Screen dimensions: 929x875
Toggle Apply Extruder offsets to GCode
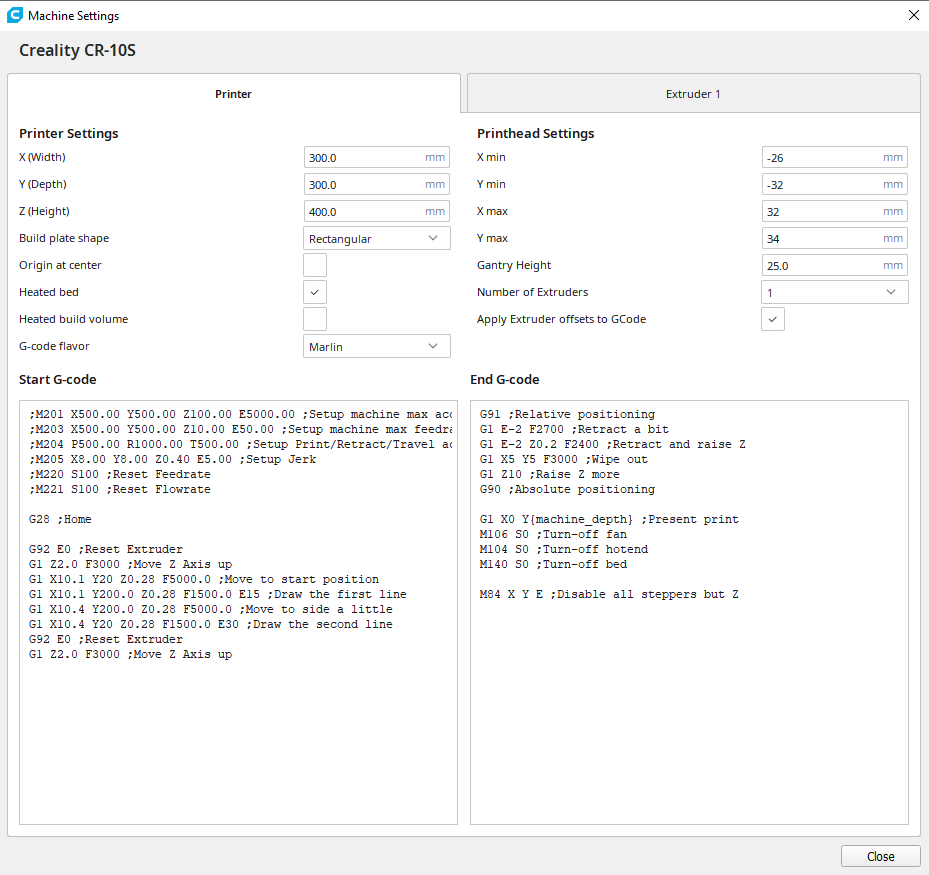tap(773, 319)
